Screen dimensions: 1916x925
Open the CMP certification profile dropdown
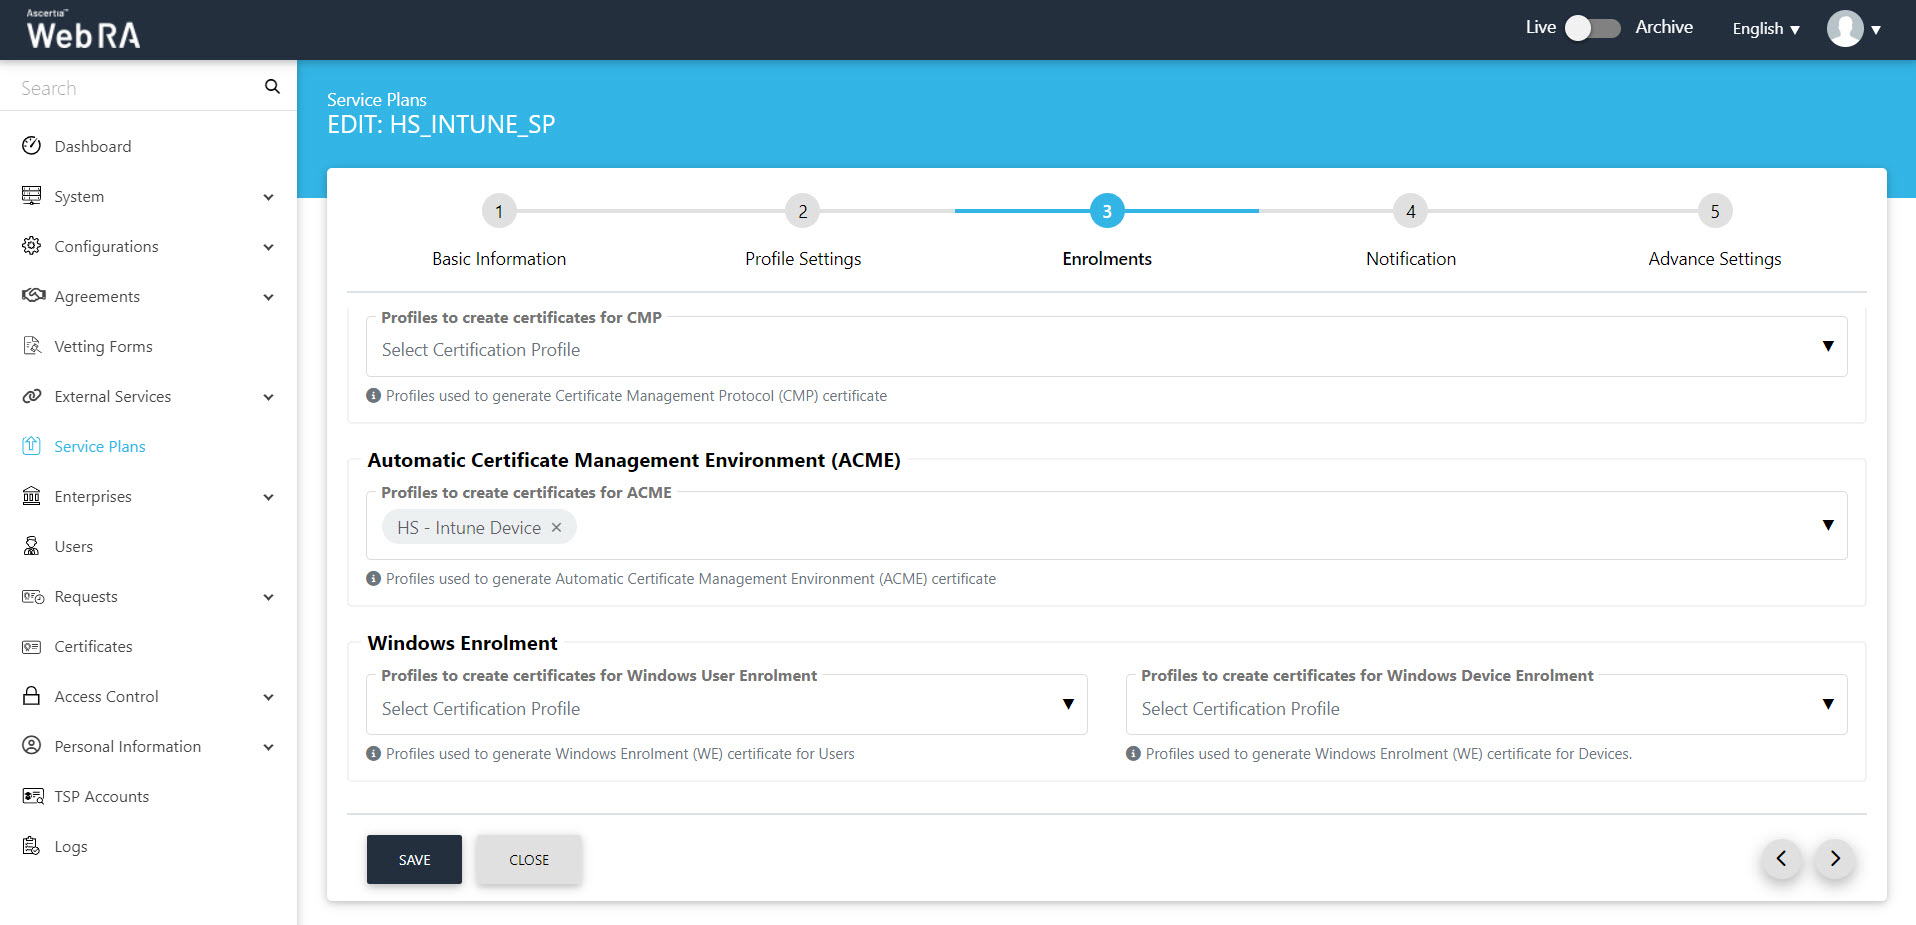coord(1827,347)
